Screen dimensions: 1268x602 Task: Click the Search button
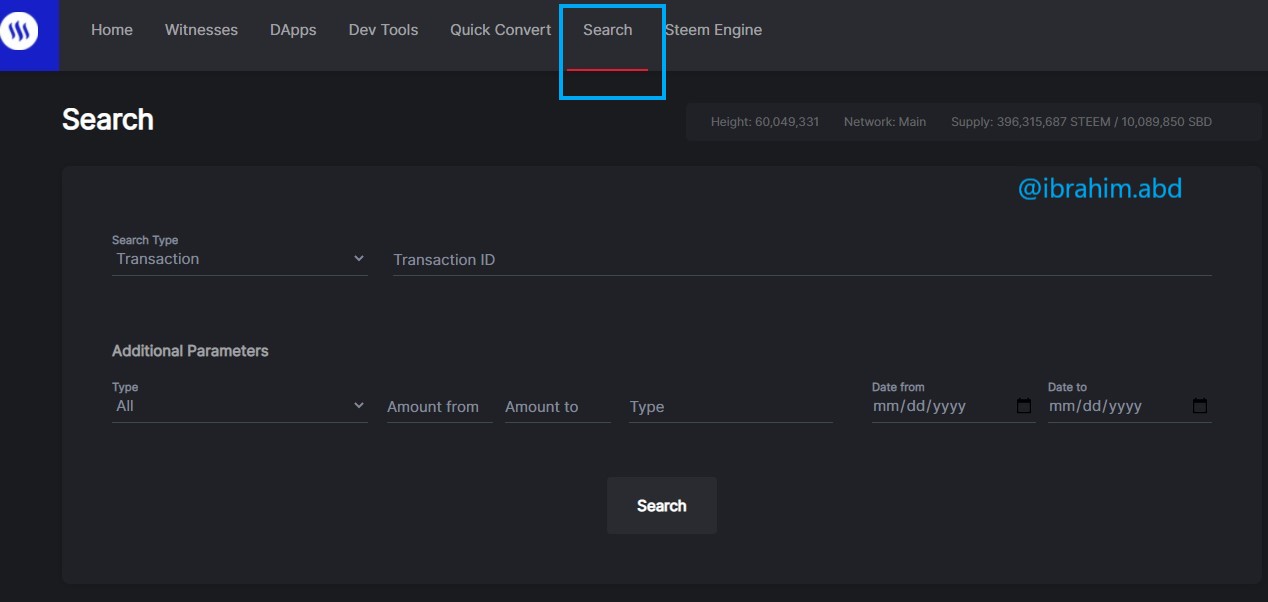click(x=662, y=506)
